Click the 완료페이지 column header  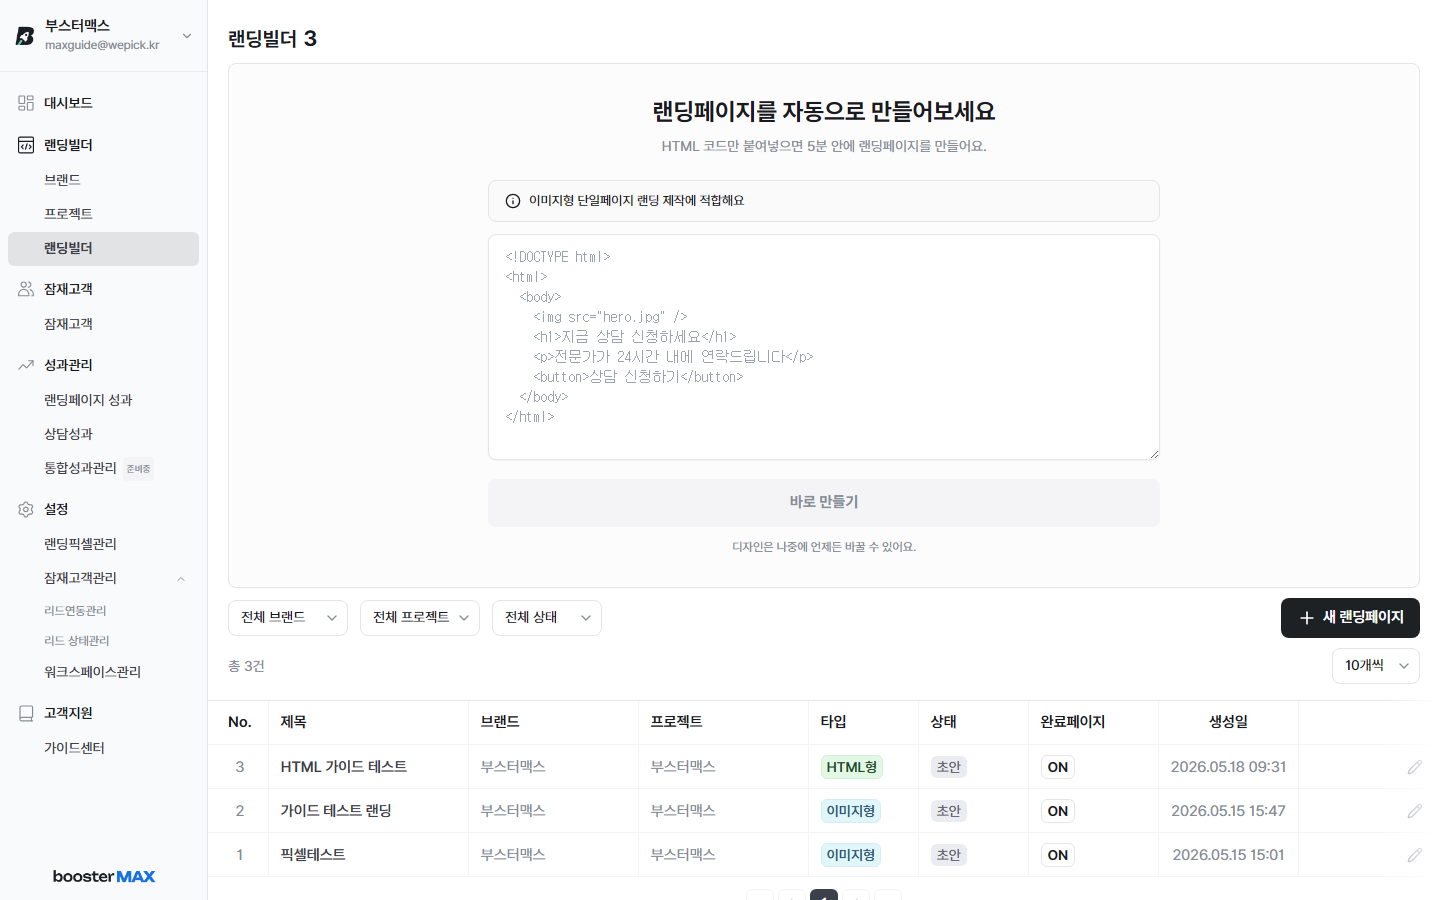pyautogui.click(x=1073, y=722)
